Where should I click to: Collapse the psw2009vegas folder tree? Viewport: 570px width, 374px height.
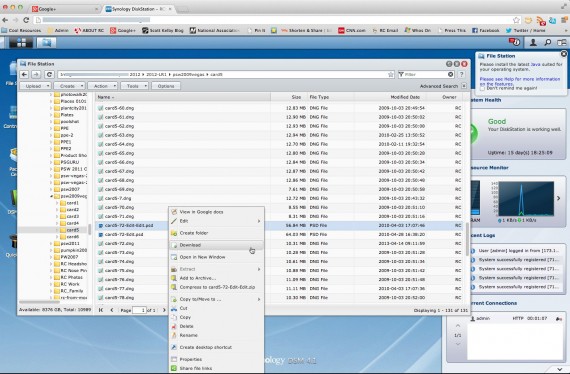coord(51,196)
